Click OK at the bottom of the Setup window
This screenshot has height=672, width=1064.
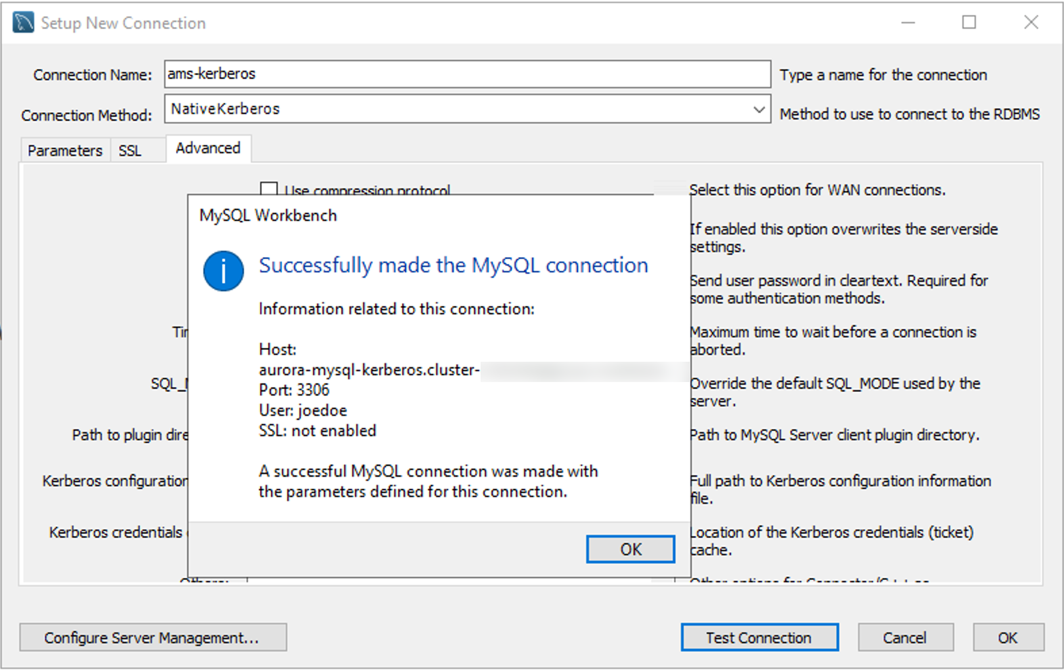tap(1008, 637)
